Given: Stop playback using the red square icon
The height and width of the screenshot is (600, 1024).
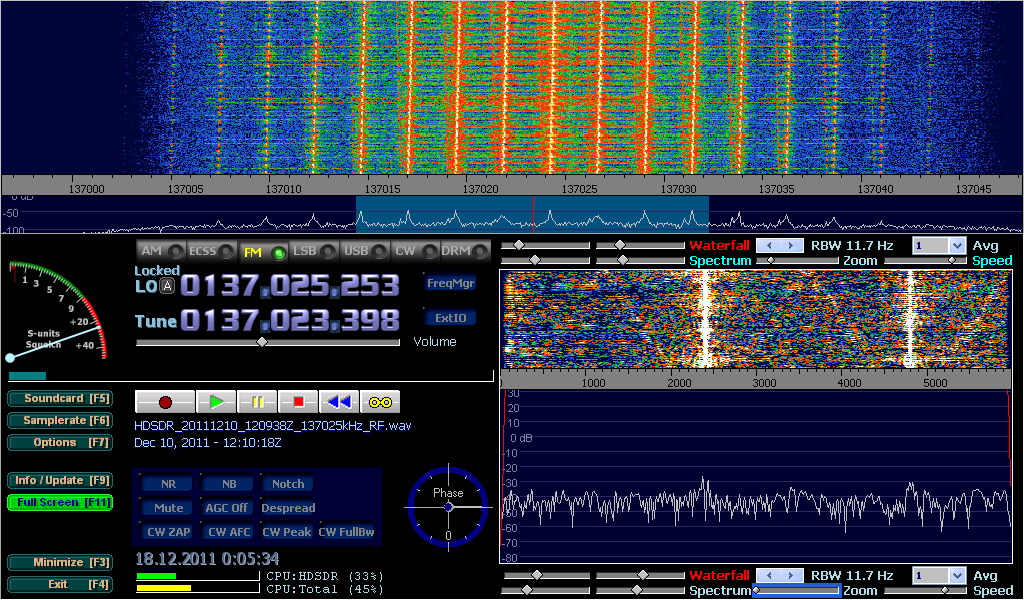Looking at the screenshot, I should [298, 402].
